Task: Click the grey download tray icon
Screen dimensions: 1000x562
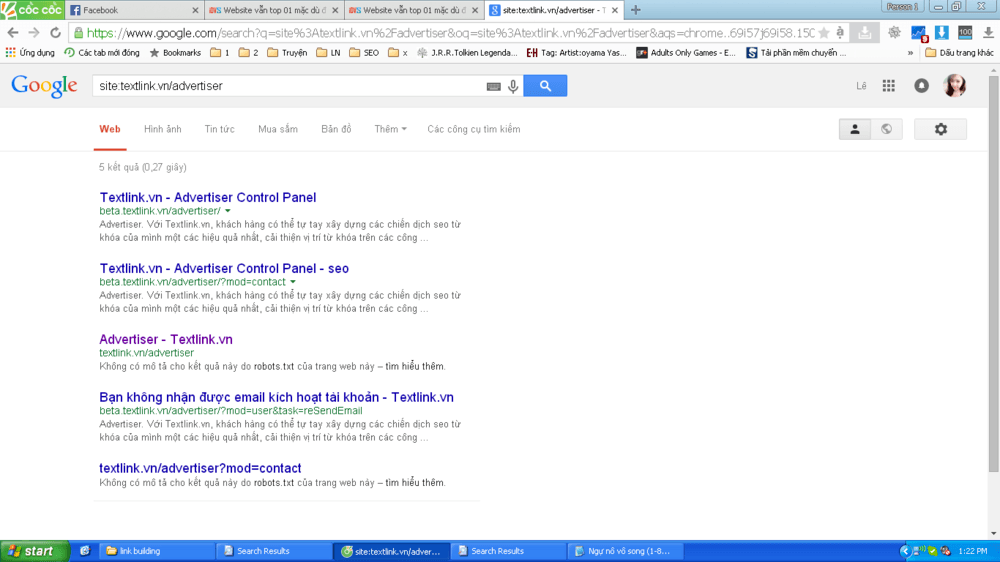Action: tap(864, 33)
